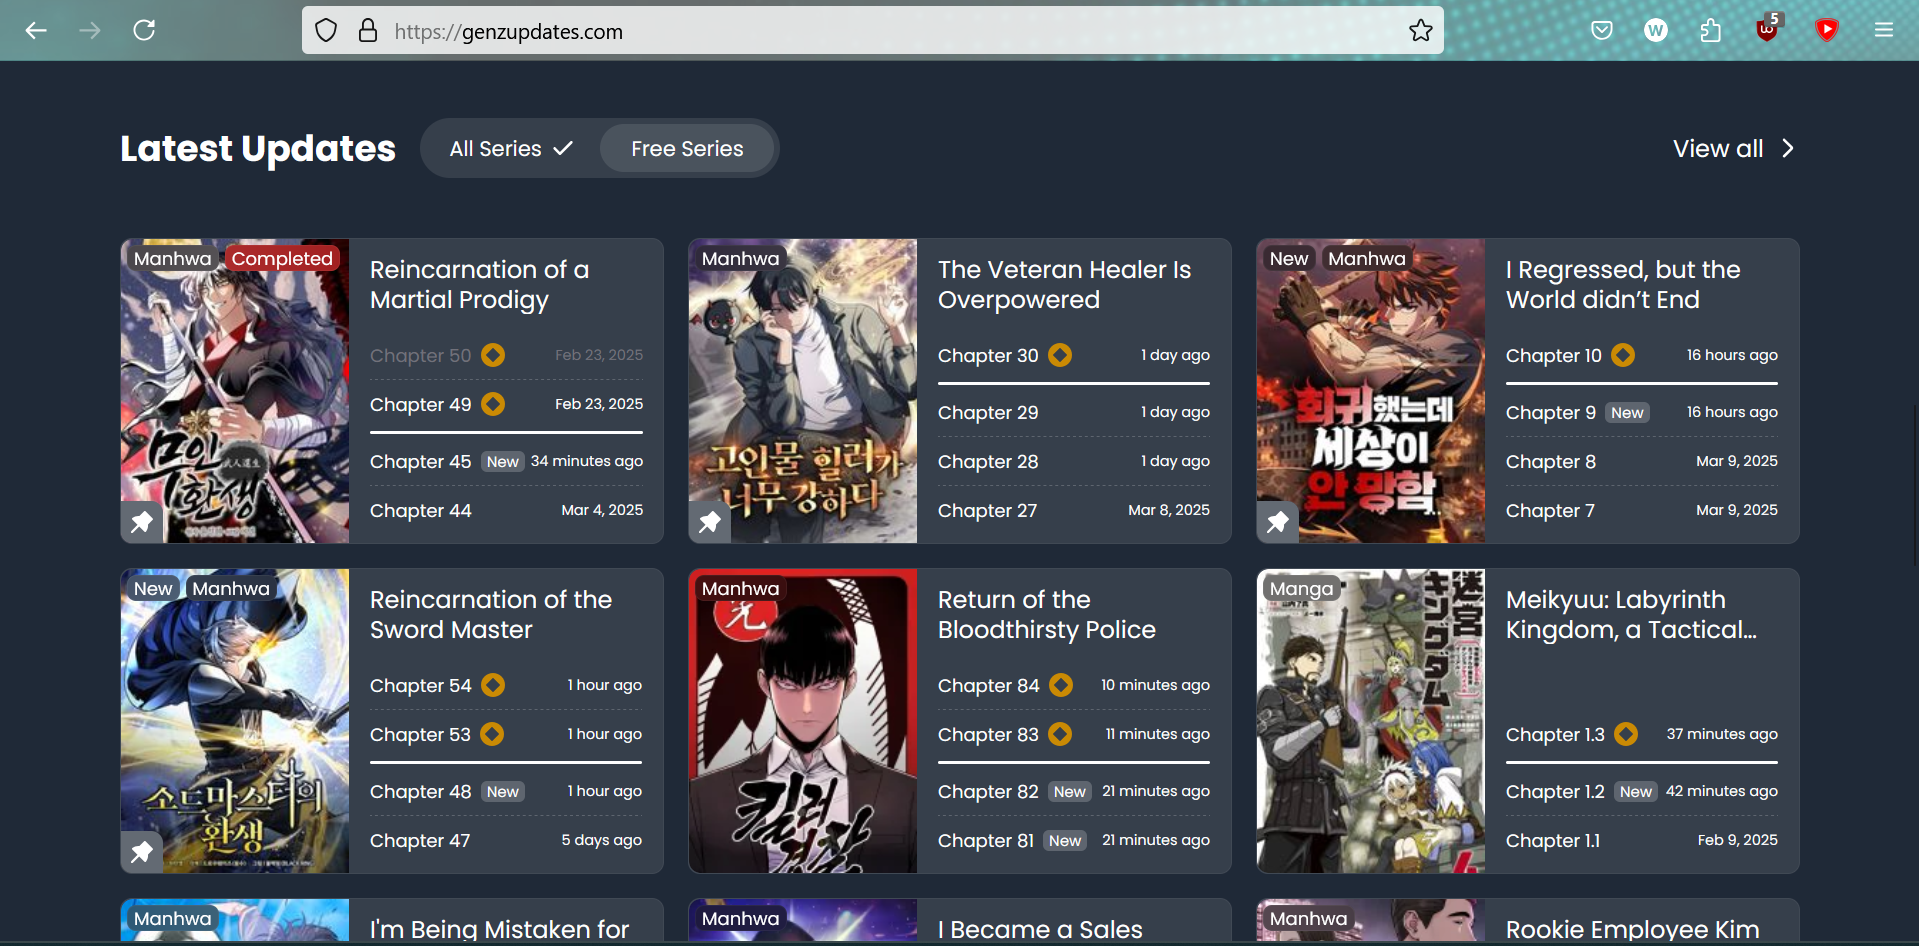
Task: View site security padlock info
Action: pos(368,31)
